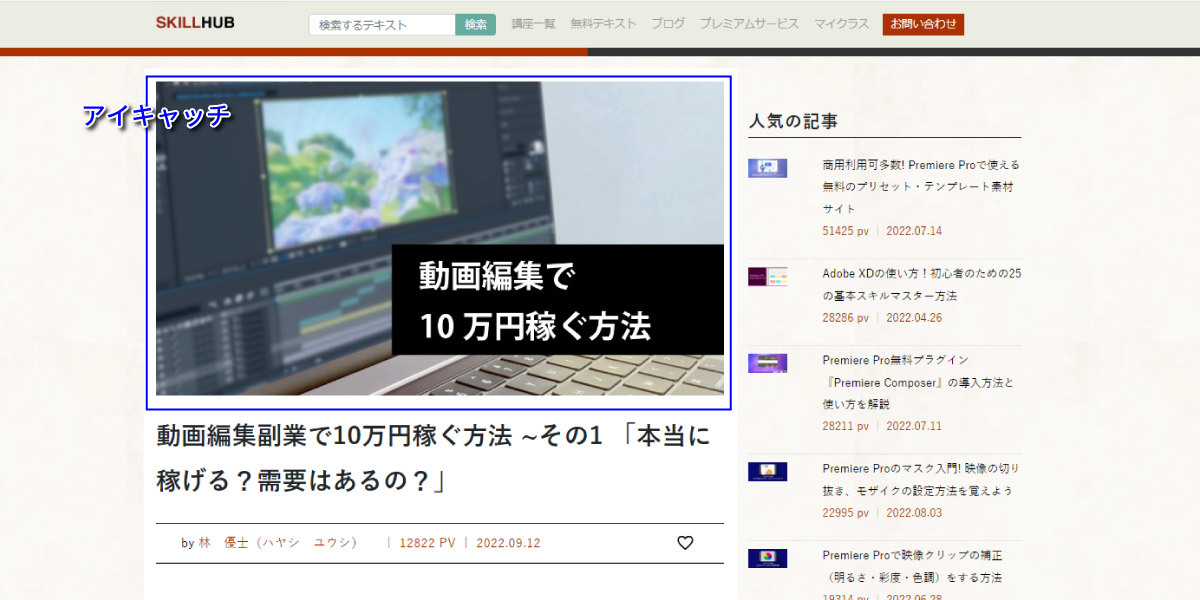Image resolution: width=1200 pixels, height=600 pixels.
Task: Click thumbnail of the Premiere Composer article
Action: [767, 363]
